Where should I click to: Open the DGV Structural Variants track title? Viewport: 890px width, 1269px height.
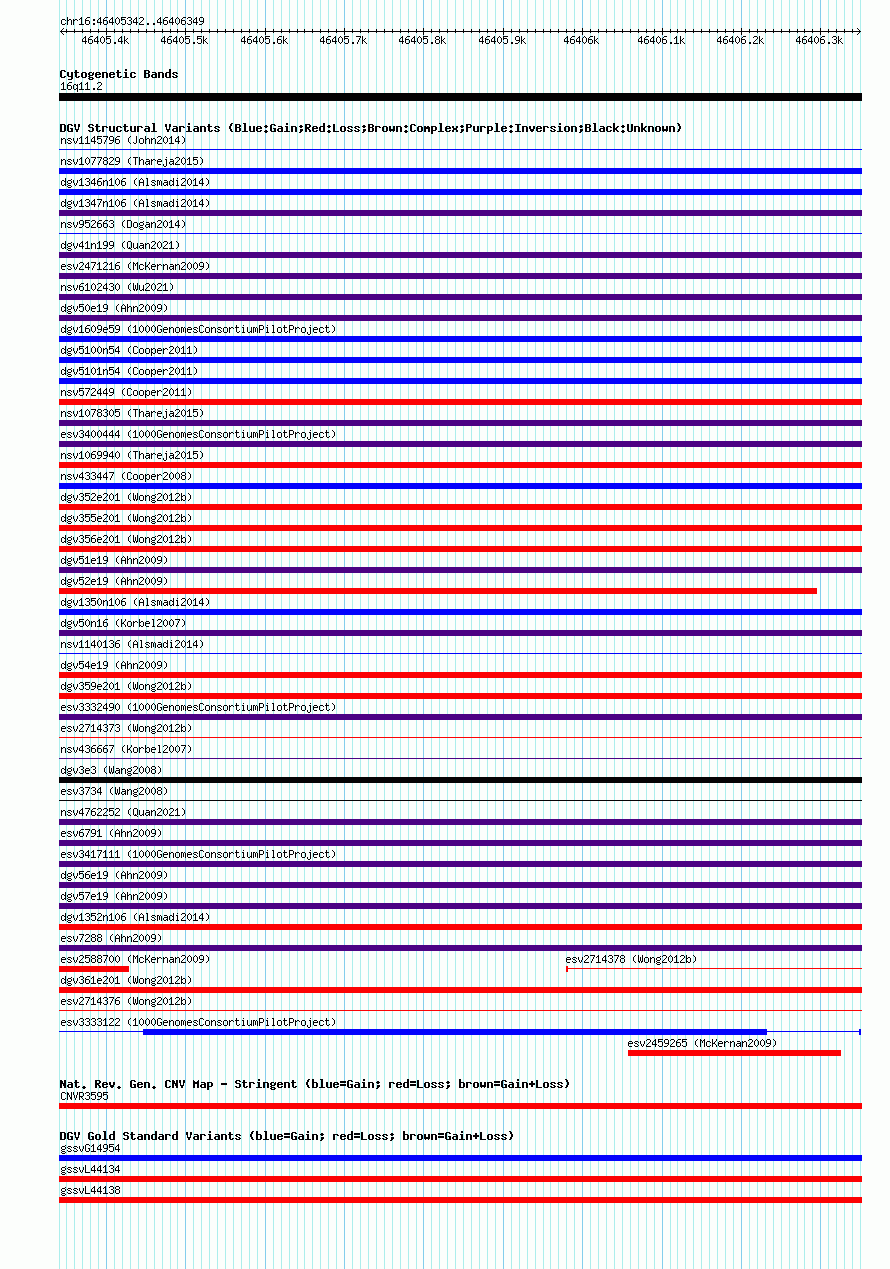coord(371,128)
